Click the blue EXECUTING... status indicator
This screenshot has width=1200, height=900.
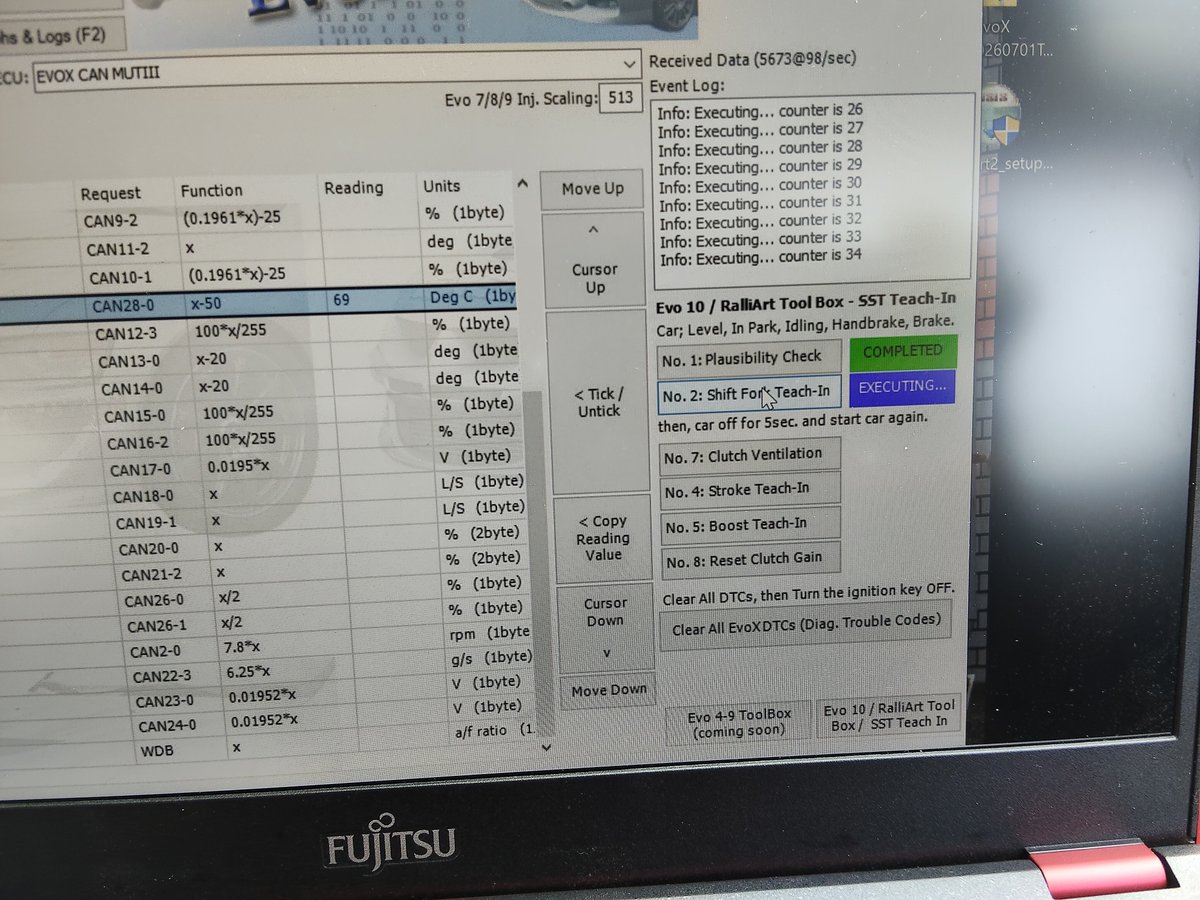[x=903, y=388]
